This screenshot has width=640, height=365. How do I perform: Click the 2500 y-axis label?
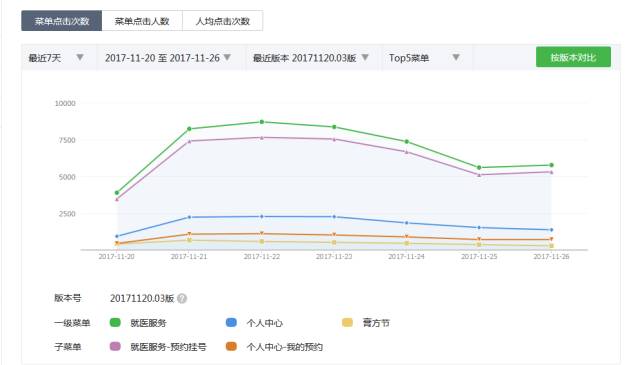(x=67, y=214)
